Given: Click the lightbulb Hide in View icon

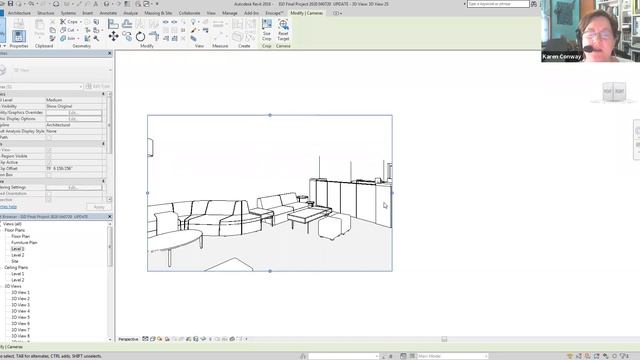Looking at the screenshot, I should click(193, 22).
